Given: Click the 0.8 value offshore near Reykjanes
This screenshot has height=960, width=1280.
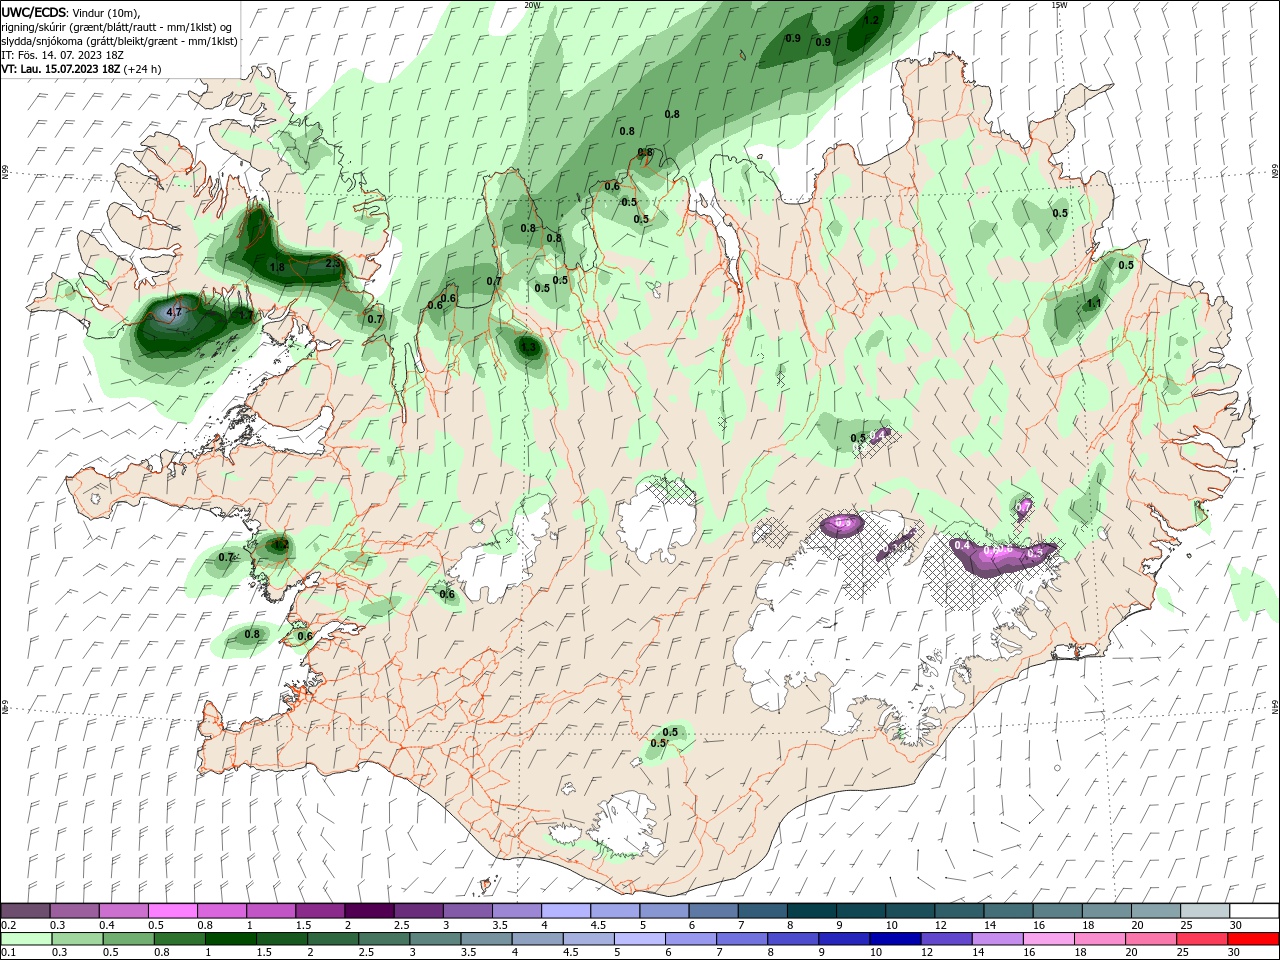Looking at the screenshot, I should tap(252, 634).
